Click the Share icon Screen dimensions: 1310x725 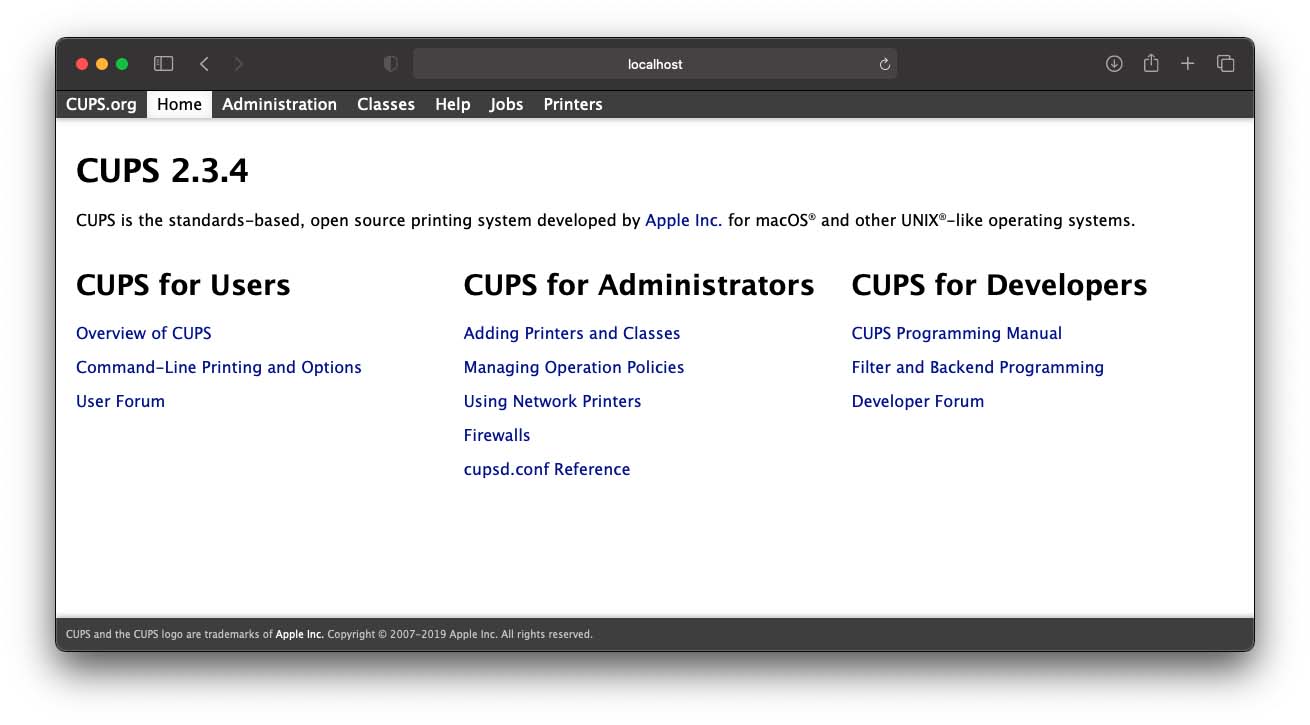coord(1151,63)
